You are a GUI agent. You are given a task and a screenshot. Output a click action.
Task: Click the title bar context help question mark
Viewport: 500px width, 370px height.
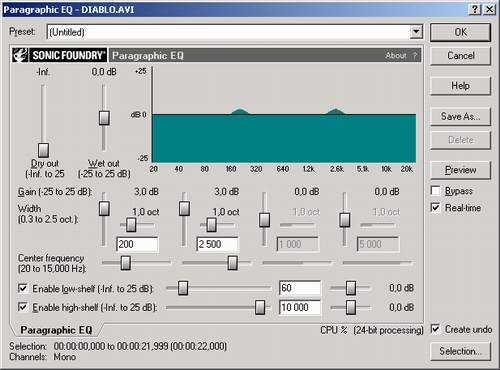475,9
